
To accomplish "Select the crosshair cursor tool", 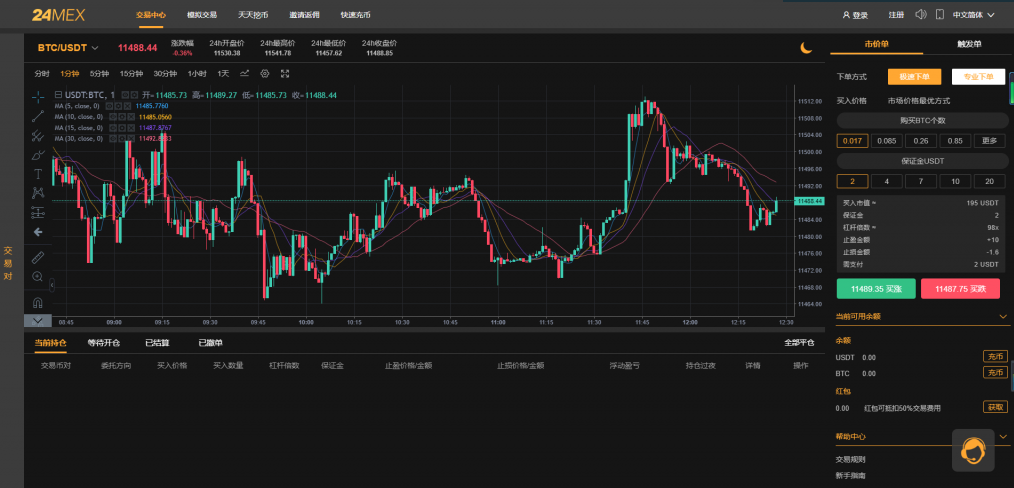I will (37, 96).
